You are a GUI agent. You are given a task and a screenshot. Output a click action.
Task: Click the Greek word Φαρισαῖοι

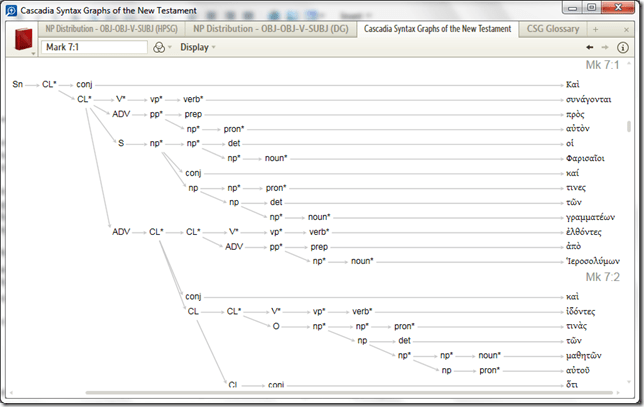click(585, 158)
